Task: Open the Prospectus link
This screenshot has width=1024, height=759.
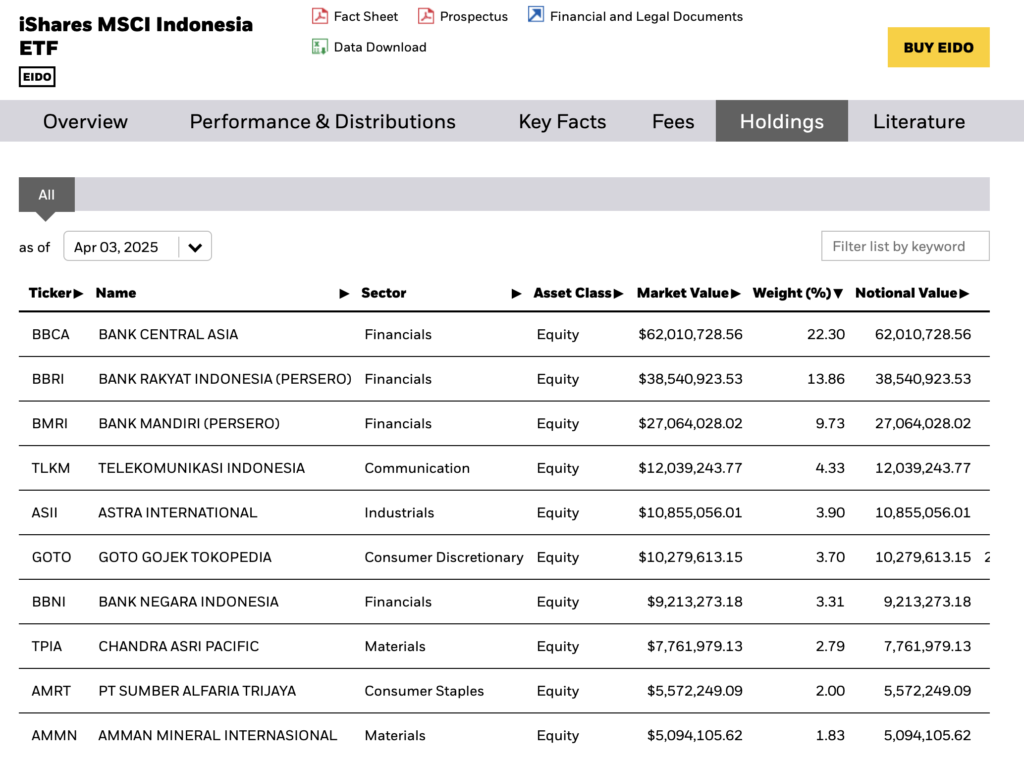Action: click(473, 16)
